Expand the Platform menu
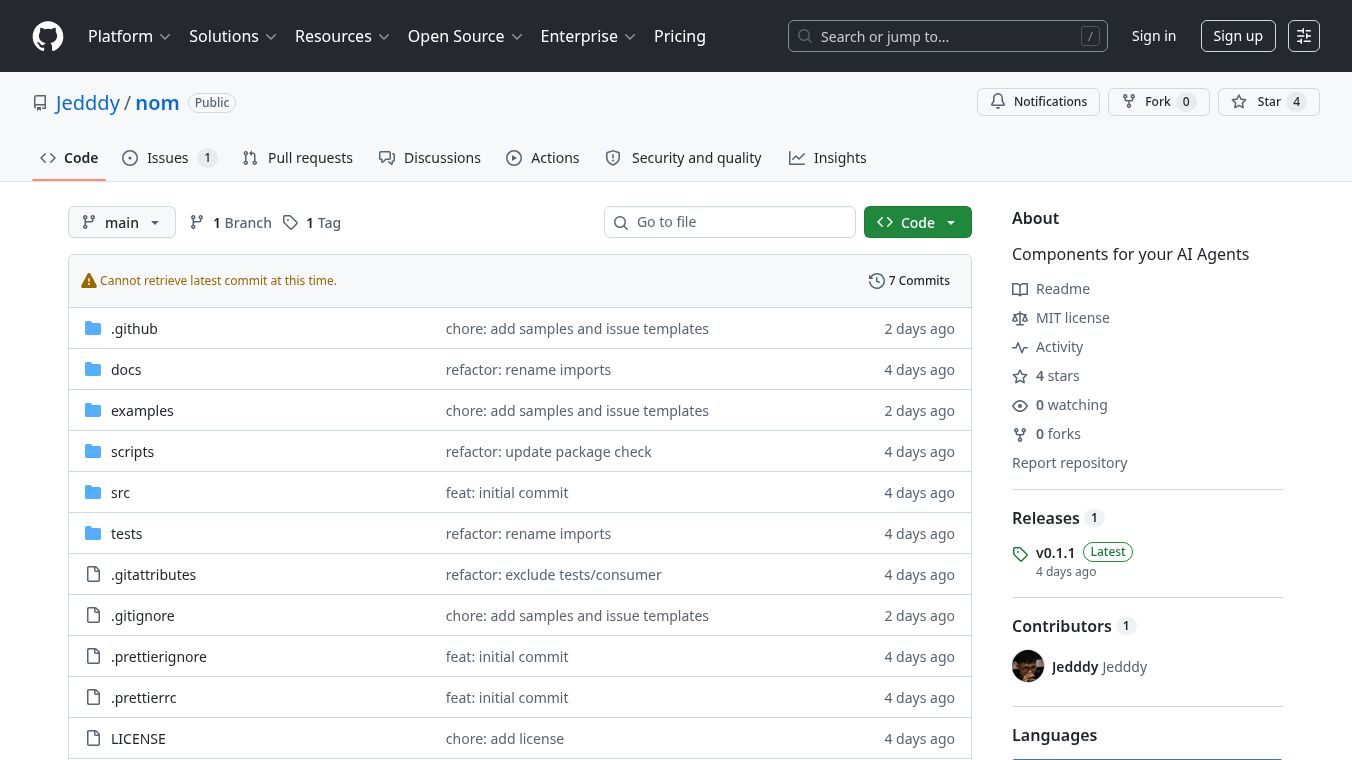 coord(130,36)
